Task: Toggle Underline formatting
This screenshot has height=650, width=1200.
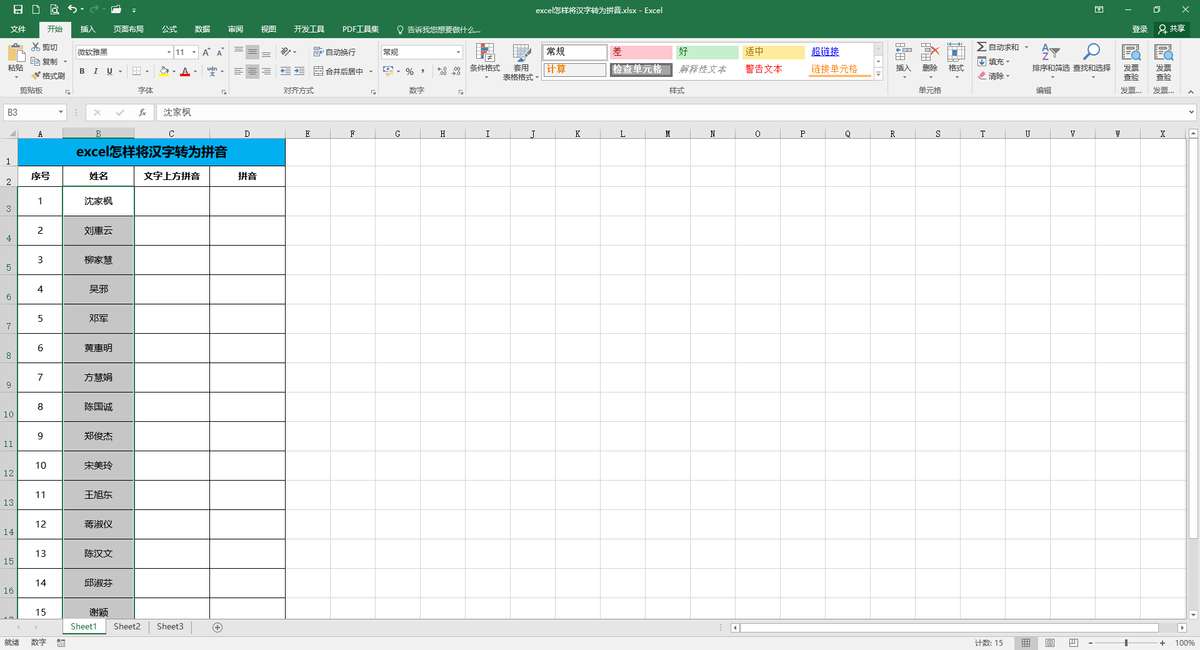Action: tap(108, 71)
